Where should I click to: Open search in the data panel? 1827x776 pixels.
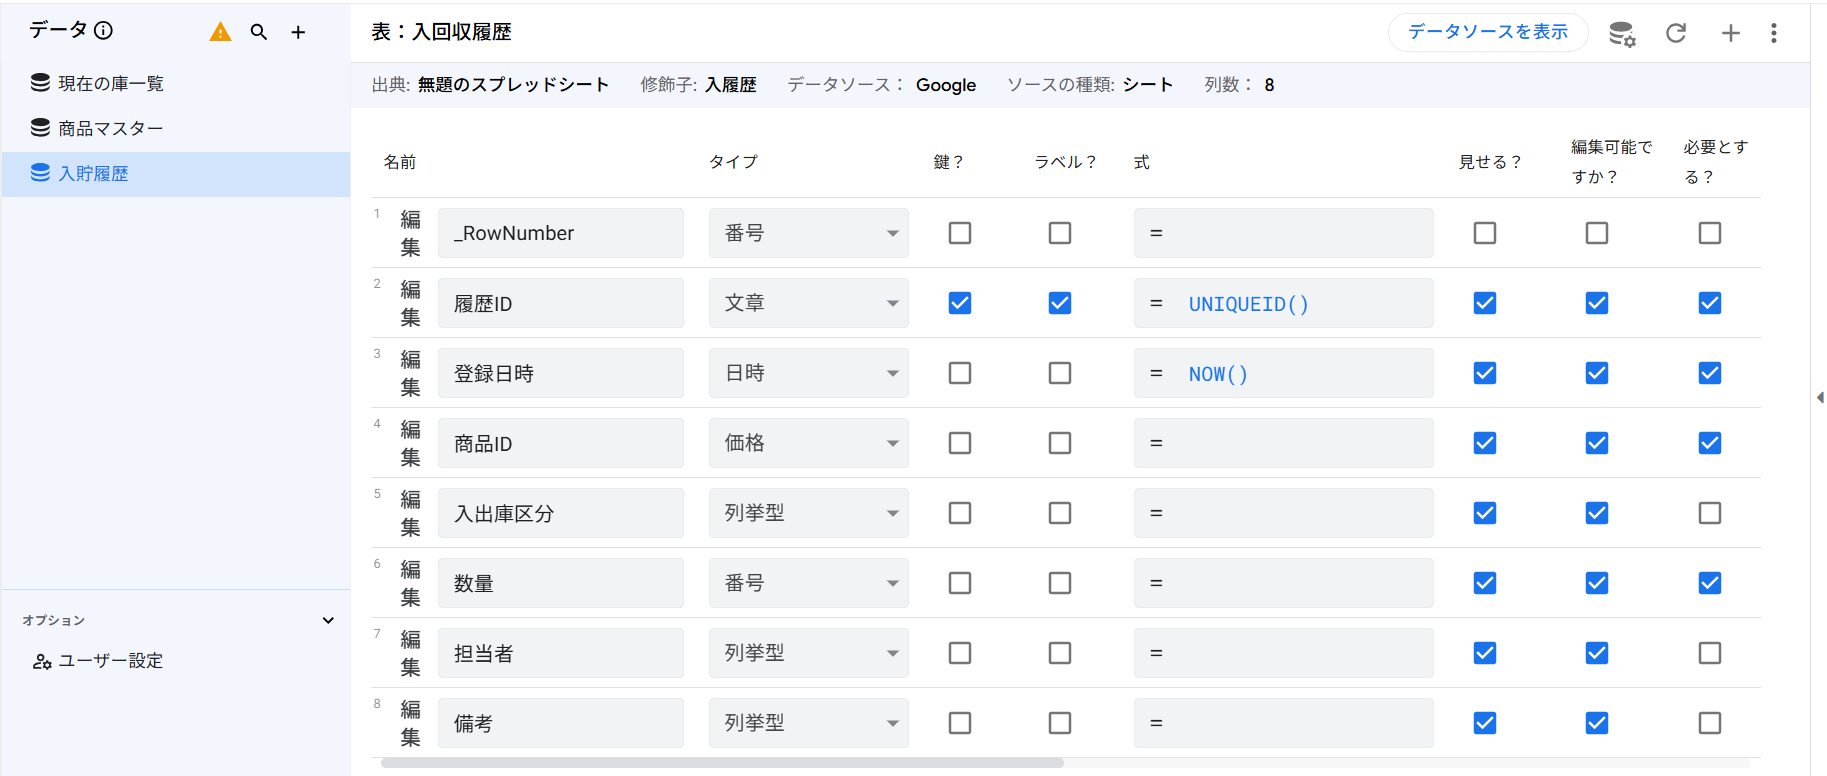tap(259, 32)
